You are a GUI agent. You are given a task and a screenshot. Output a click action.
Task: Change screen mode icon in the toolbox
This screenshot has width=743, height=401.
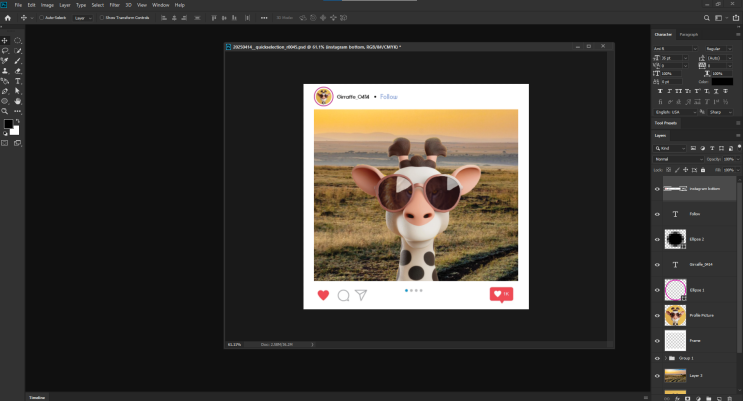click(18, 143)
